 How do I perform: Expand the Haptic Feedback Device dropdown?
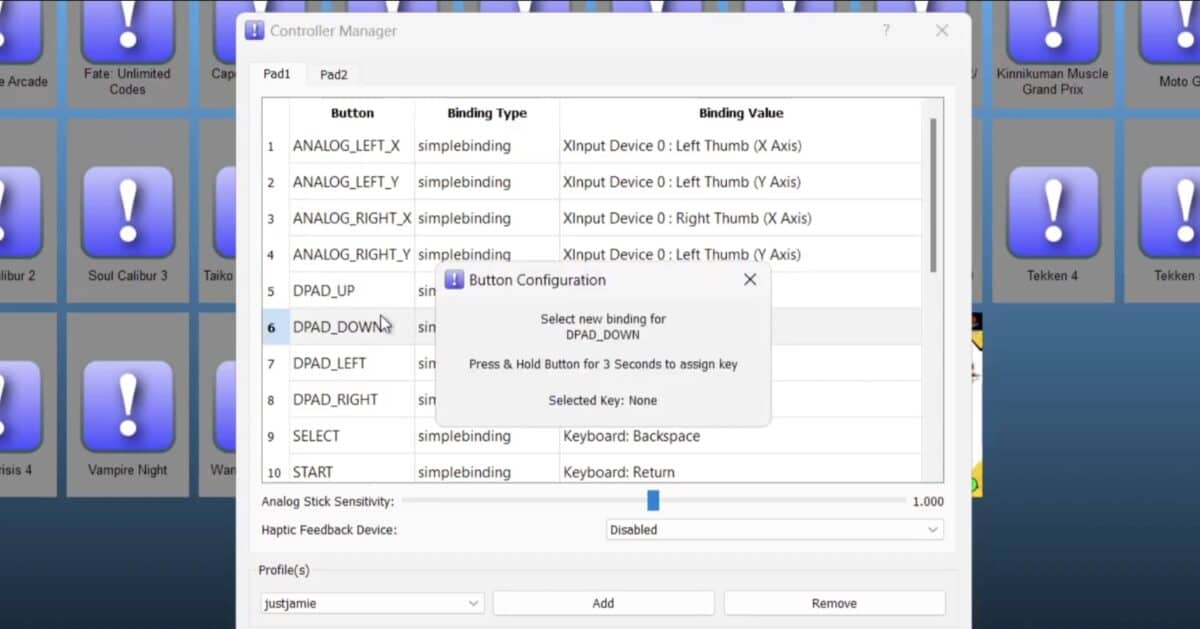[774, 530]
